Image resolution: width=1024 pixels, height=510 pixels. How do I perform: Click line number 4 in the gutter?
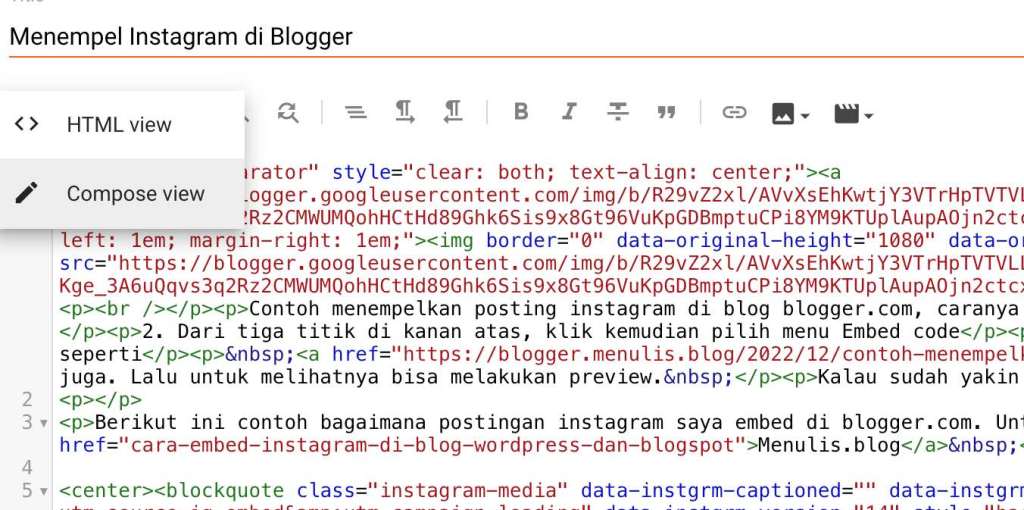27,468
